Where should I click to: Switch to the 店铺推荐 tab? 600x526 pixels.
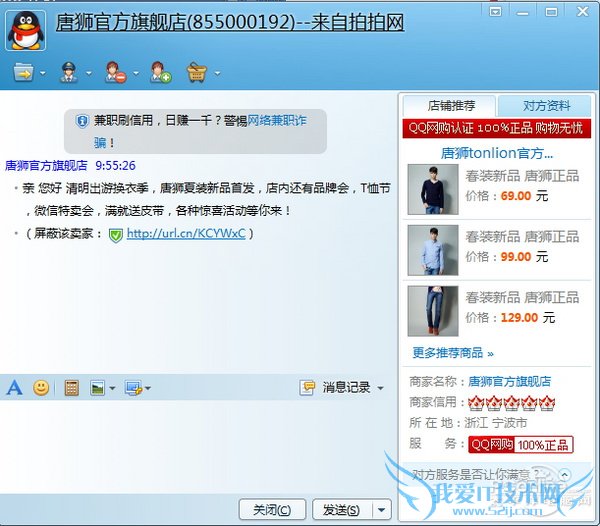pos(450,106)
